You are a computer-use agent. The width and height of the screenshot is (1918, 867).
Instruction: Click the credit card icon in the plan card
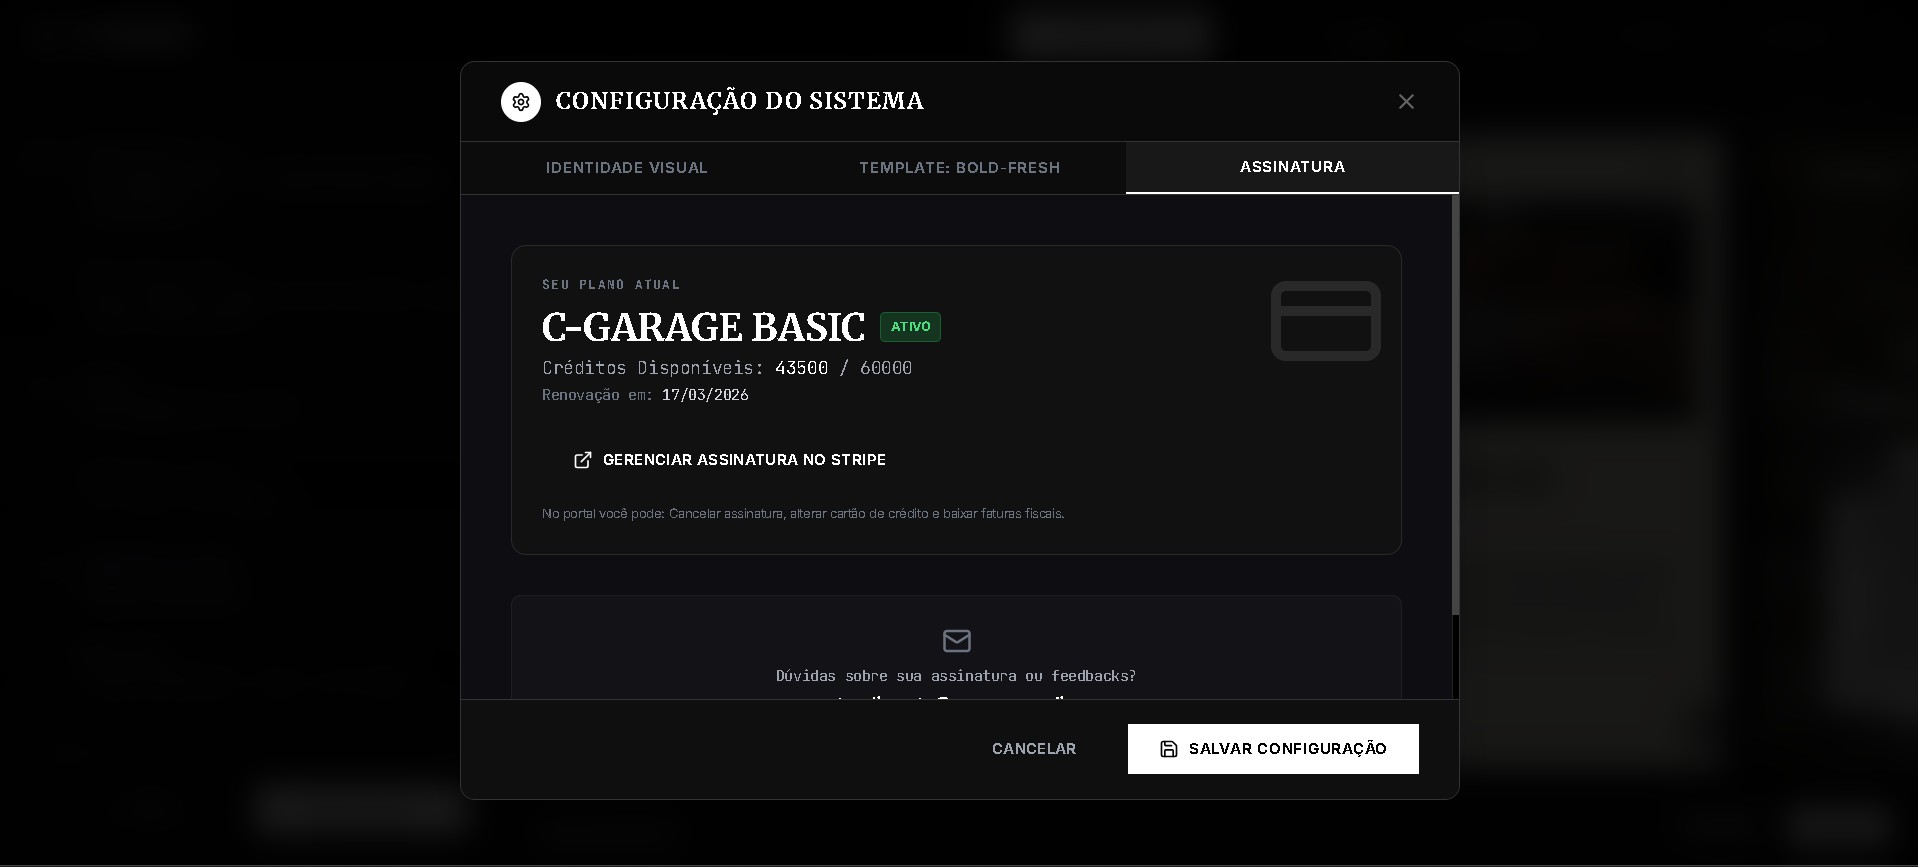pyautogui.click(x=1325, y=321)
